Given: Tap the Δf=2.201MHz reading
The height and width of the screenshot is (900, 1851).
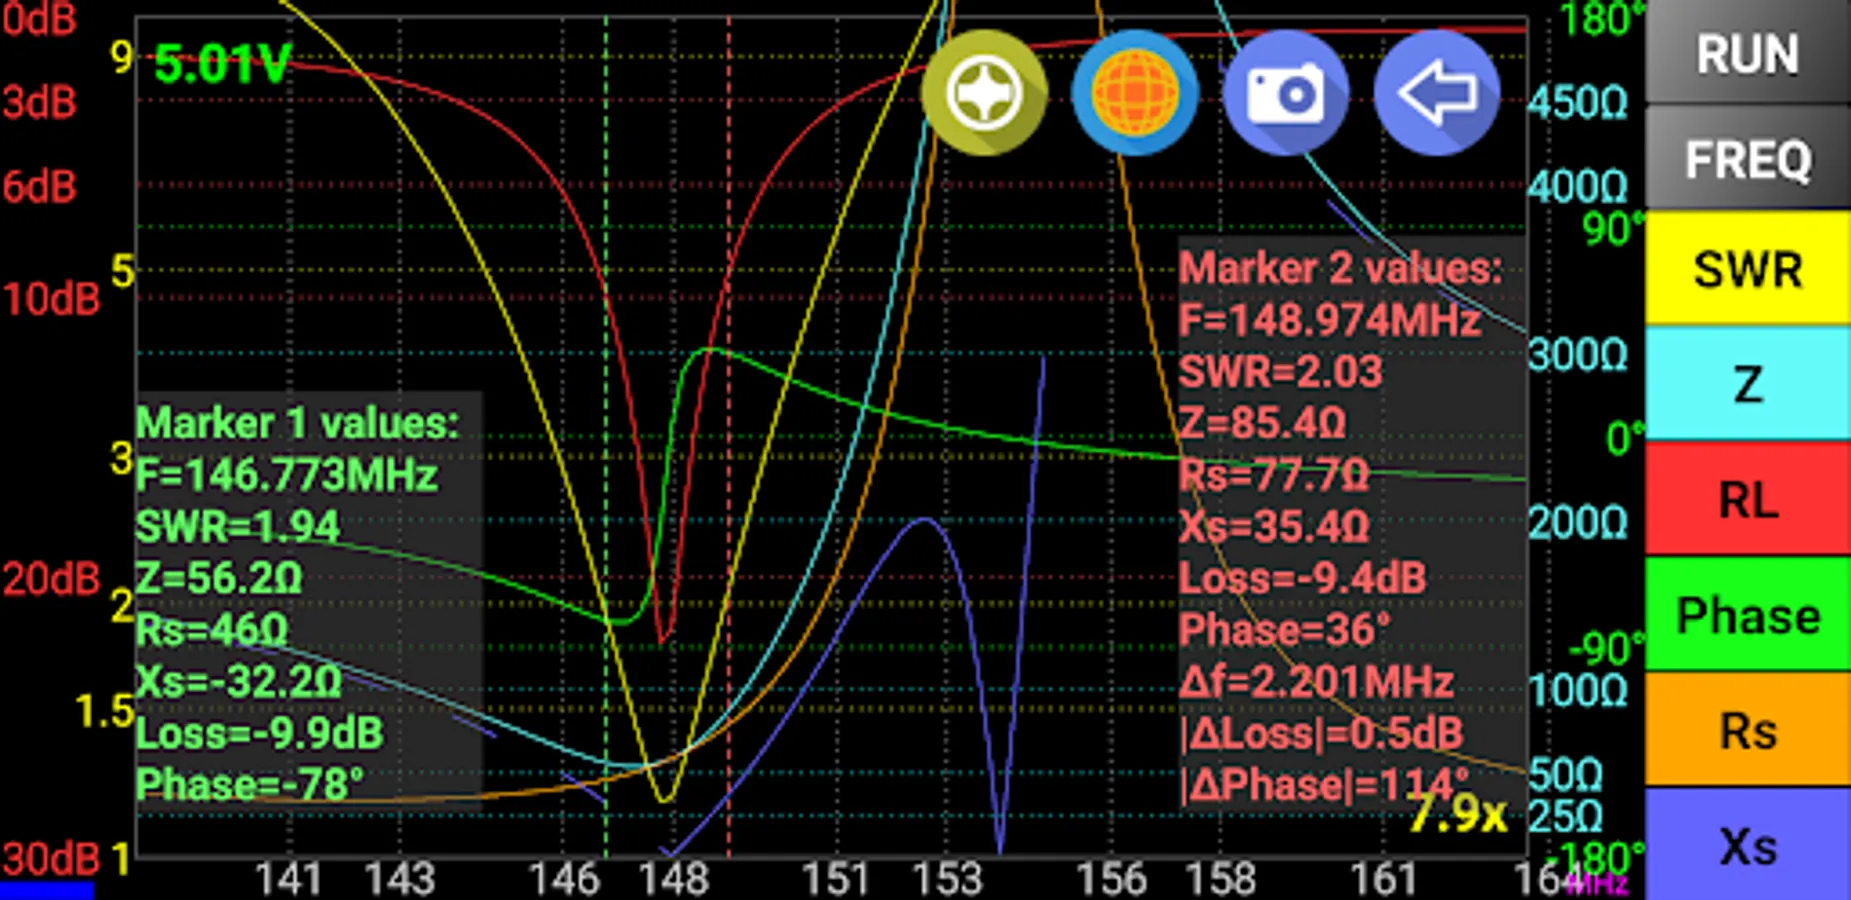Looking at the screenshot, I should (x=1316, y=682).
